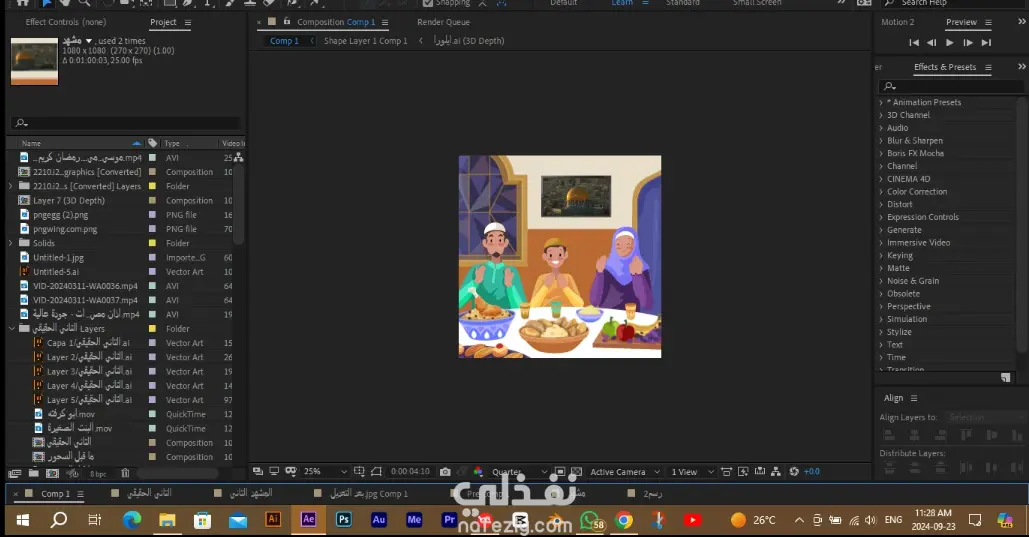Viewport: 1029px width, 537px height.
Task: Click the reset exposure icon
Action: [794, 471]
